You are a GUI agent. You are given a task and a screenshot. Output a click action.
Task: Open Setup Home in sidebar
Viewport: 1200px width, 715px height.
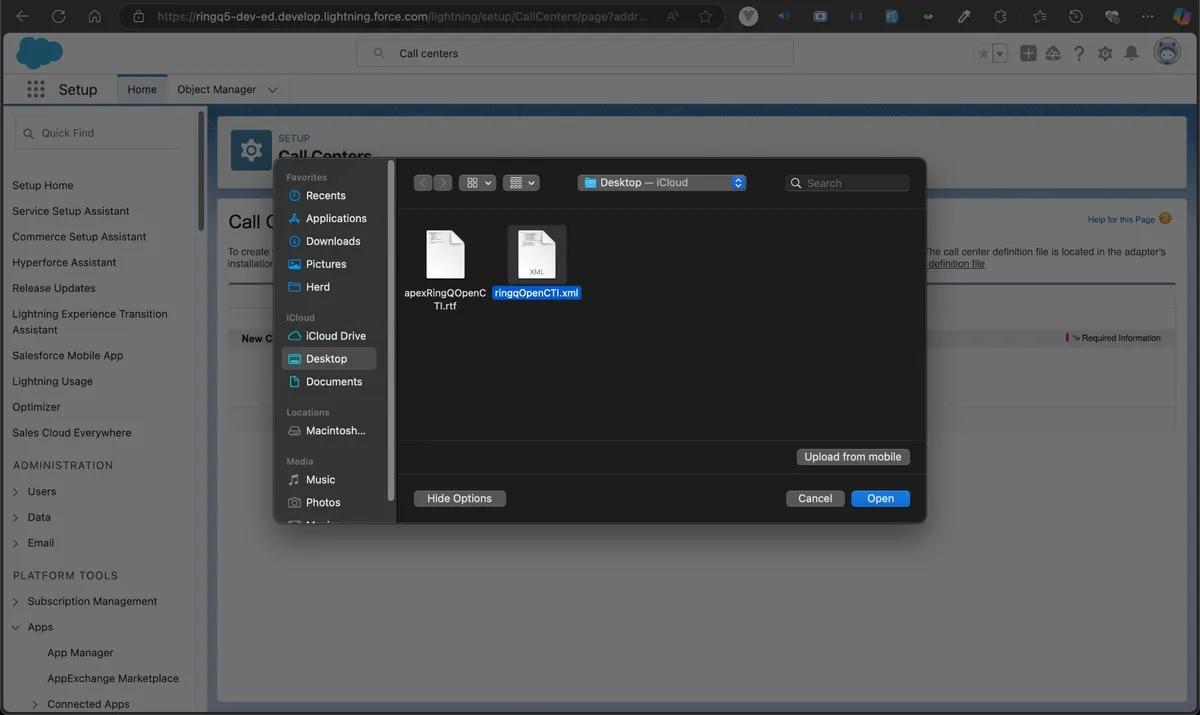pyautogui.click(x=43, y=185)
